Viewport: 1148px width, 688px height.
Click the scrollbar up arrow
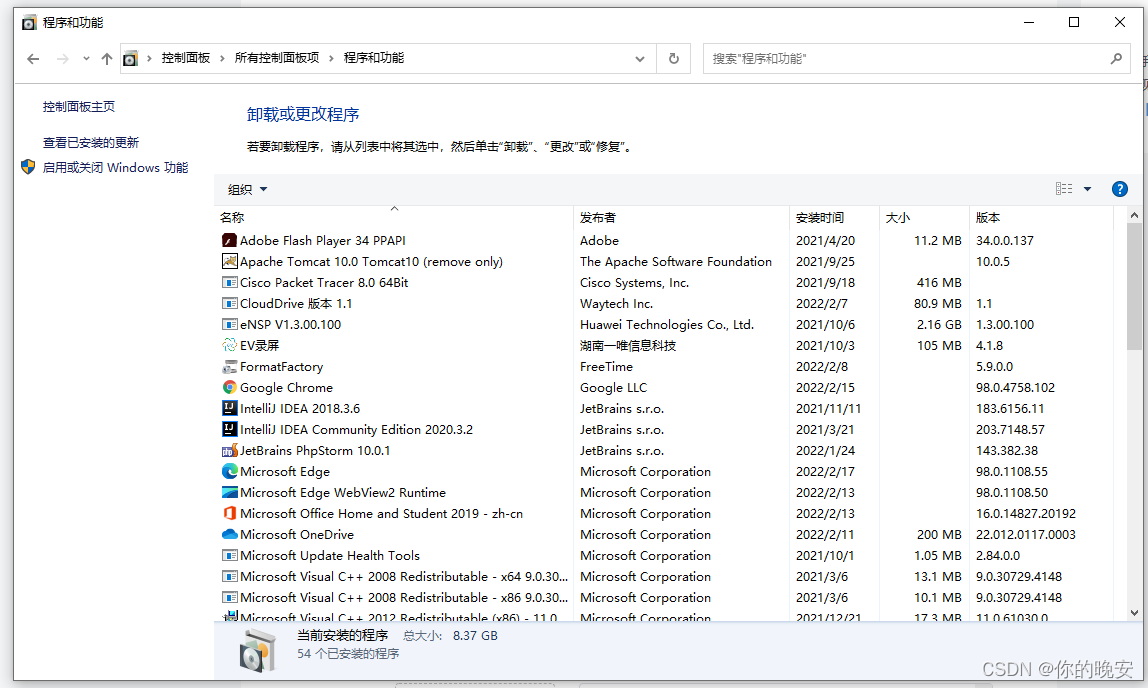(1134, 215)
